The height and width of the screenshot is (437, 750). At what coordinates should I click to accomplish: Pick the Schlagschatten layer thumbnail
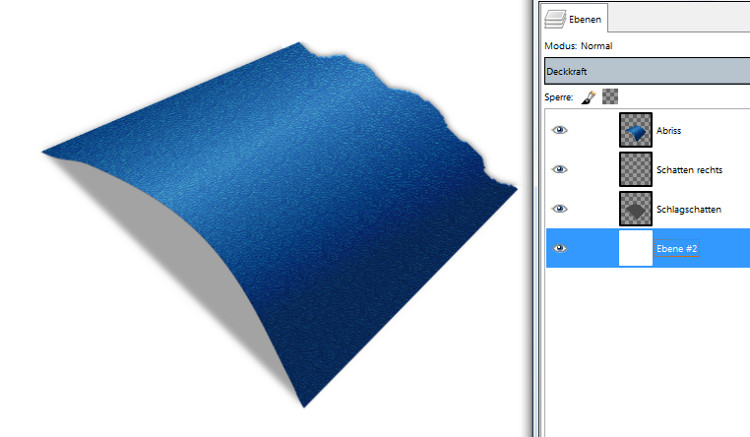(635, 208)
